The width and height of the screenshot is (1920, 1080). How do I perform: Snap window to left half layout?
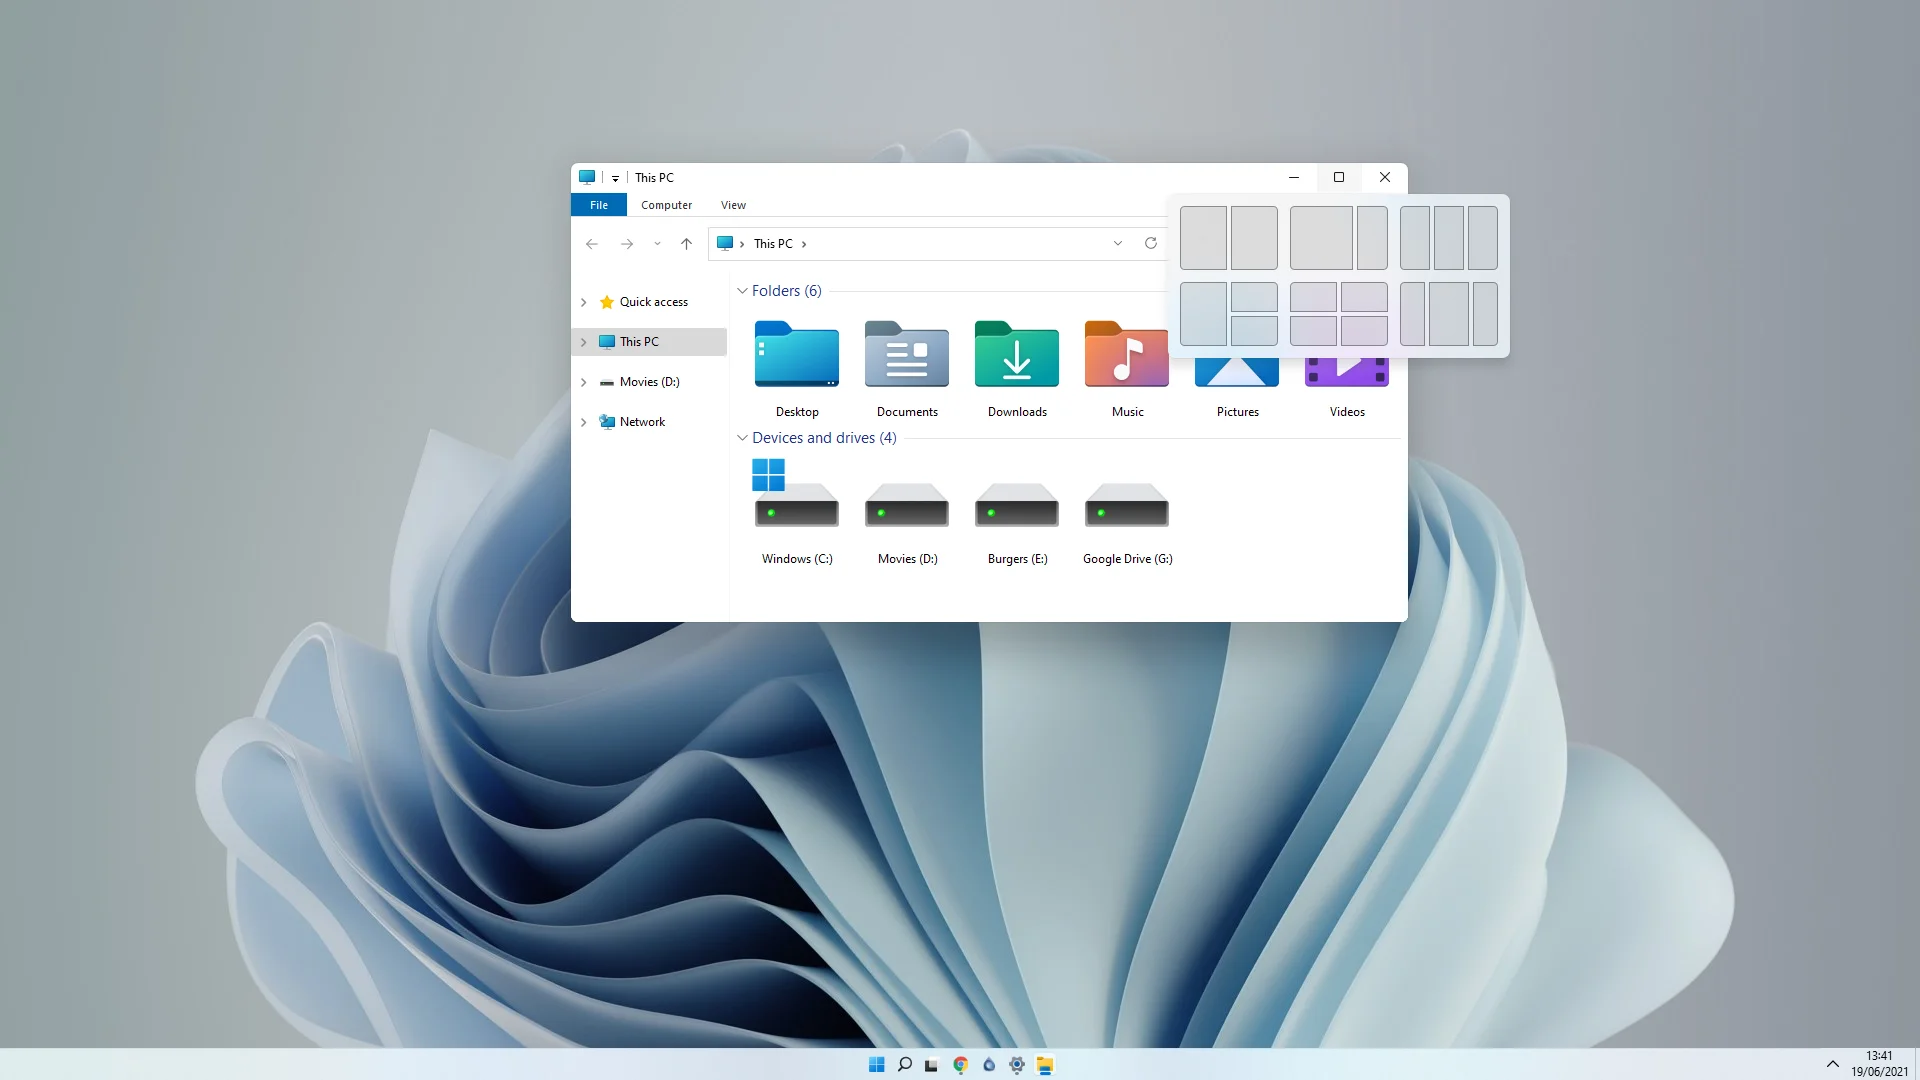(1203, 238)
